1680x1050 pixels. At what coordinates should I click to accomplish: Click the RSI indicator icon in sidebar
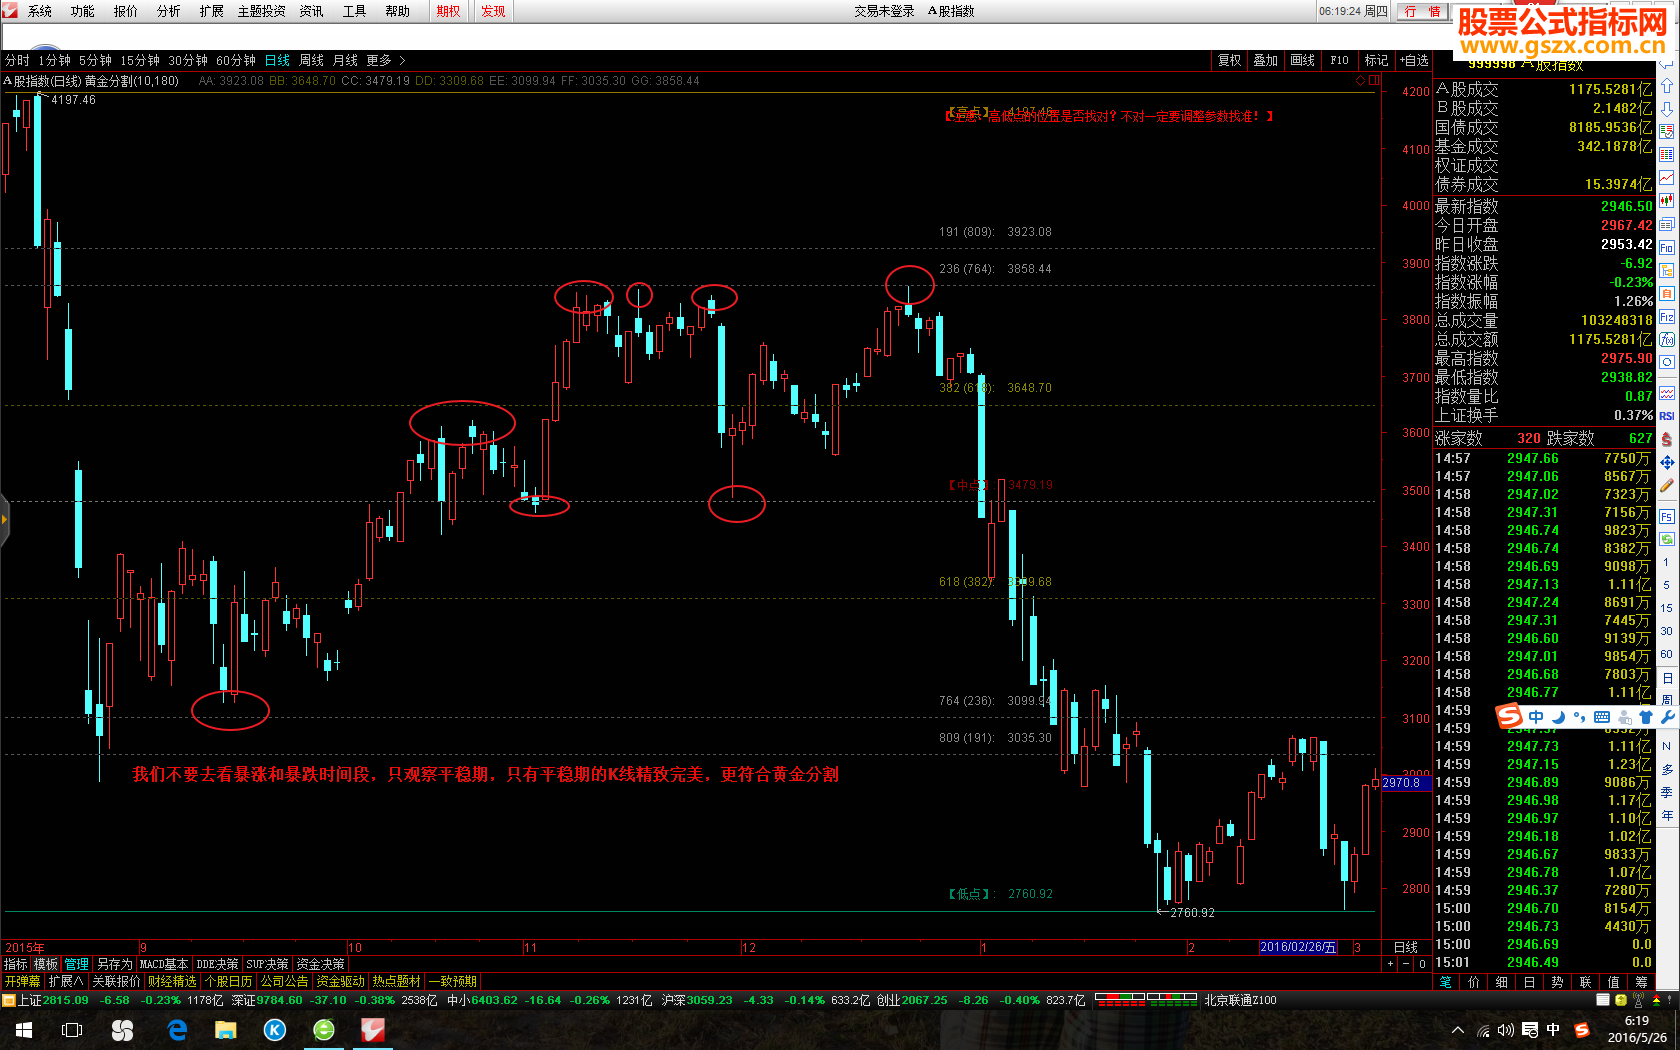tap(1667, 416)
